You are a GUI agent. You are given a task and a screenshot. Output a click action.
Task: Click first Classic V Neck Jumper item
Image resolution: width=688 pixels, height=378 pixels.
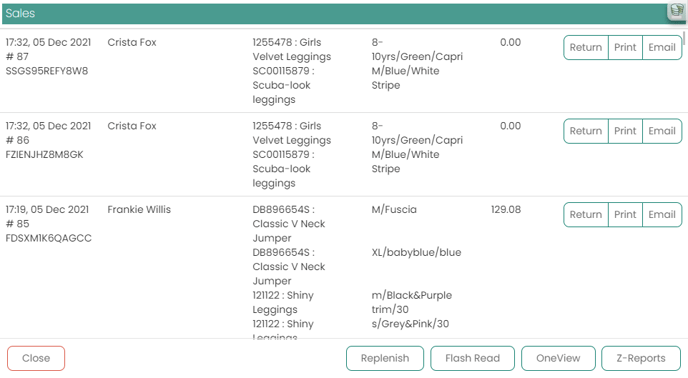pyautogui.click(x=289, y=224)
